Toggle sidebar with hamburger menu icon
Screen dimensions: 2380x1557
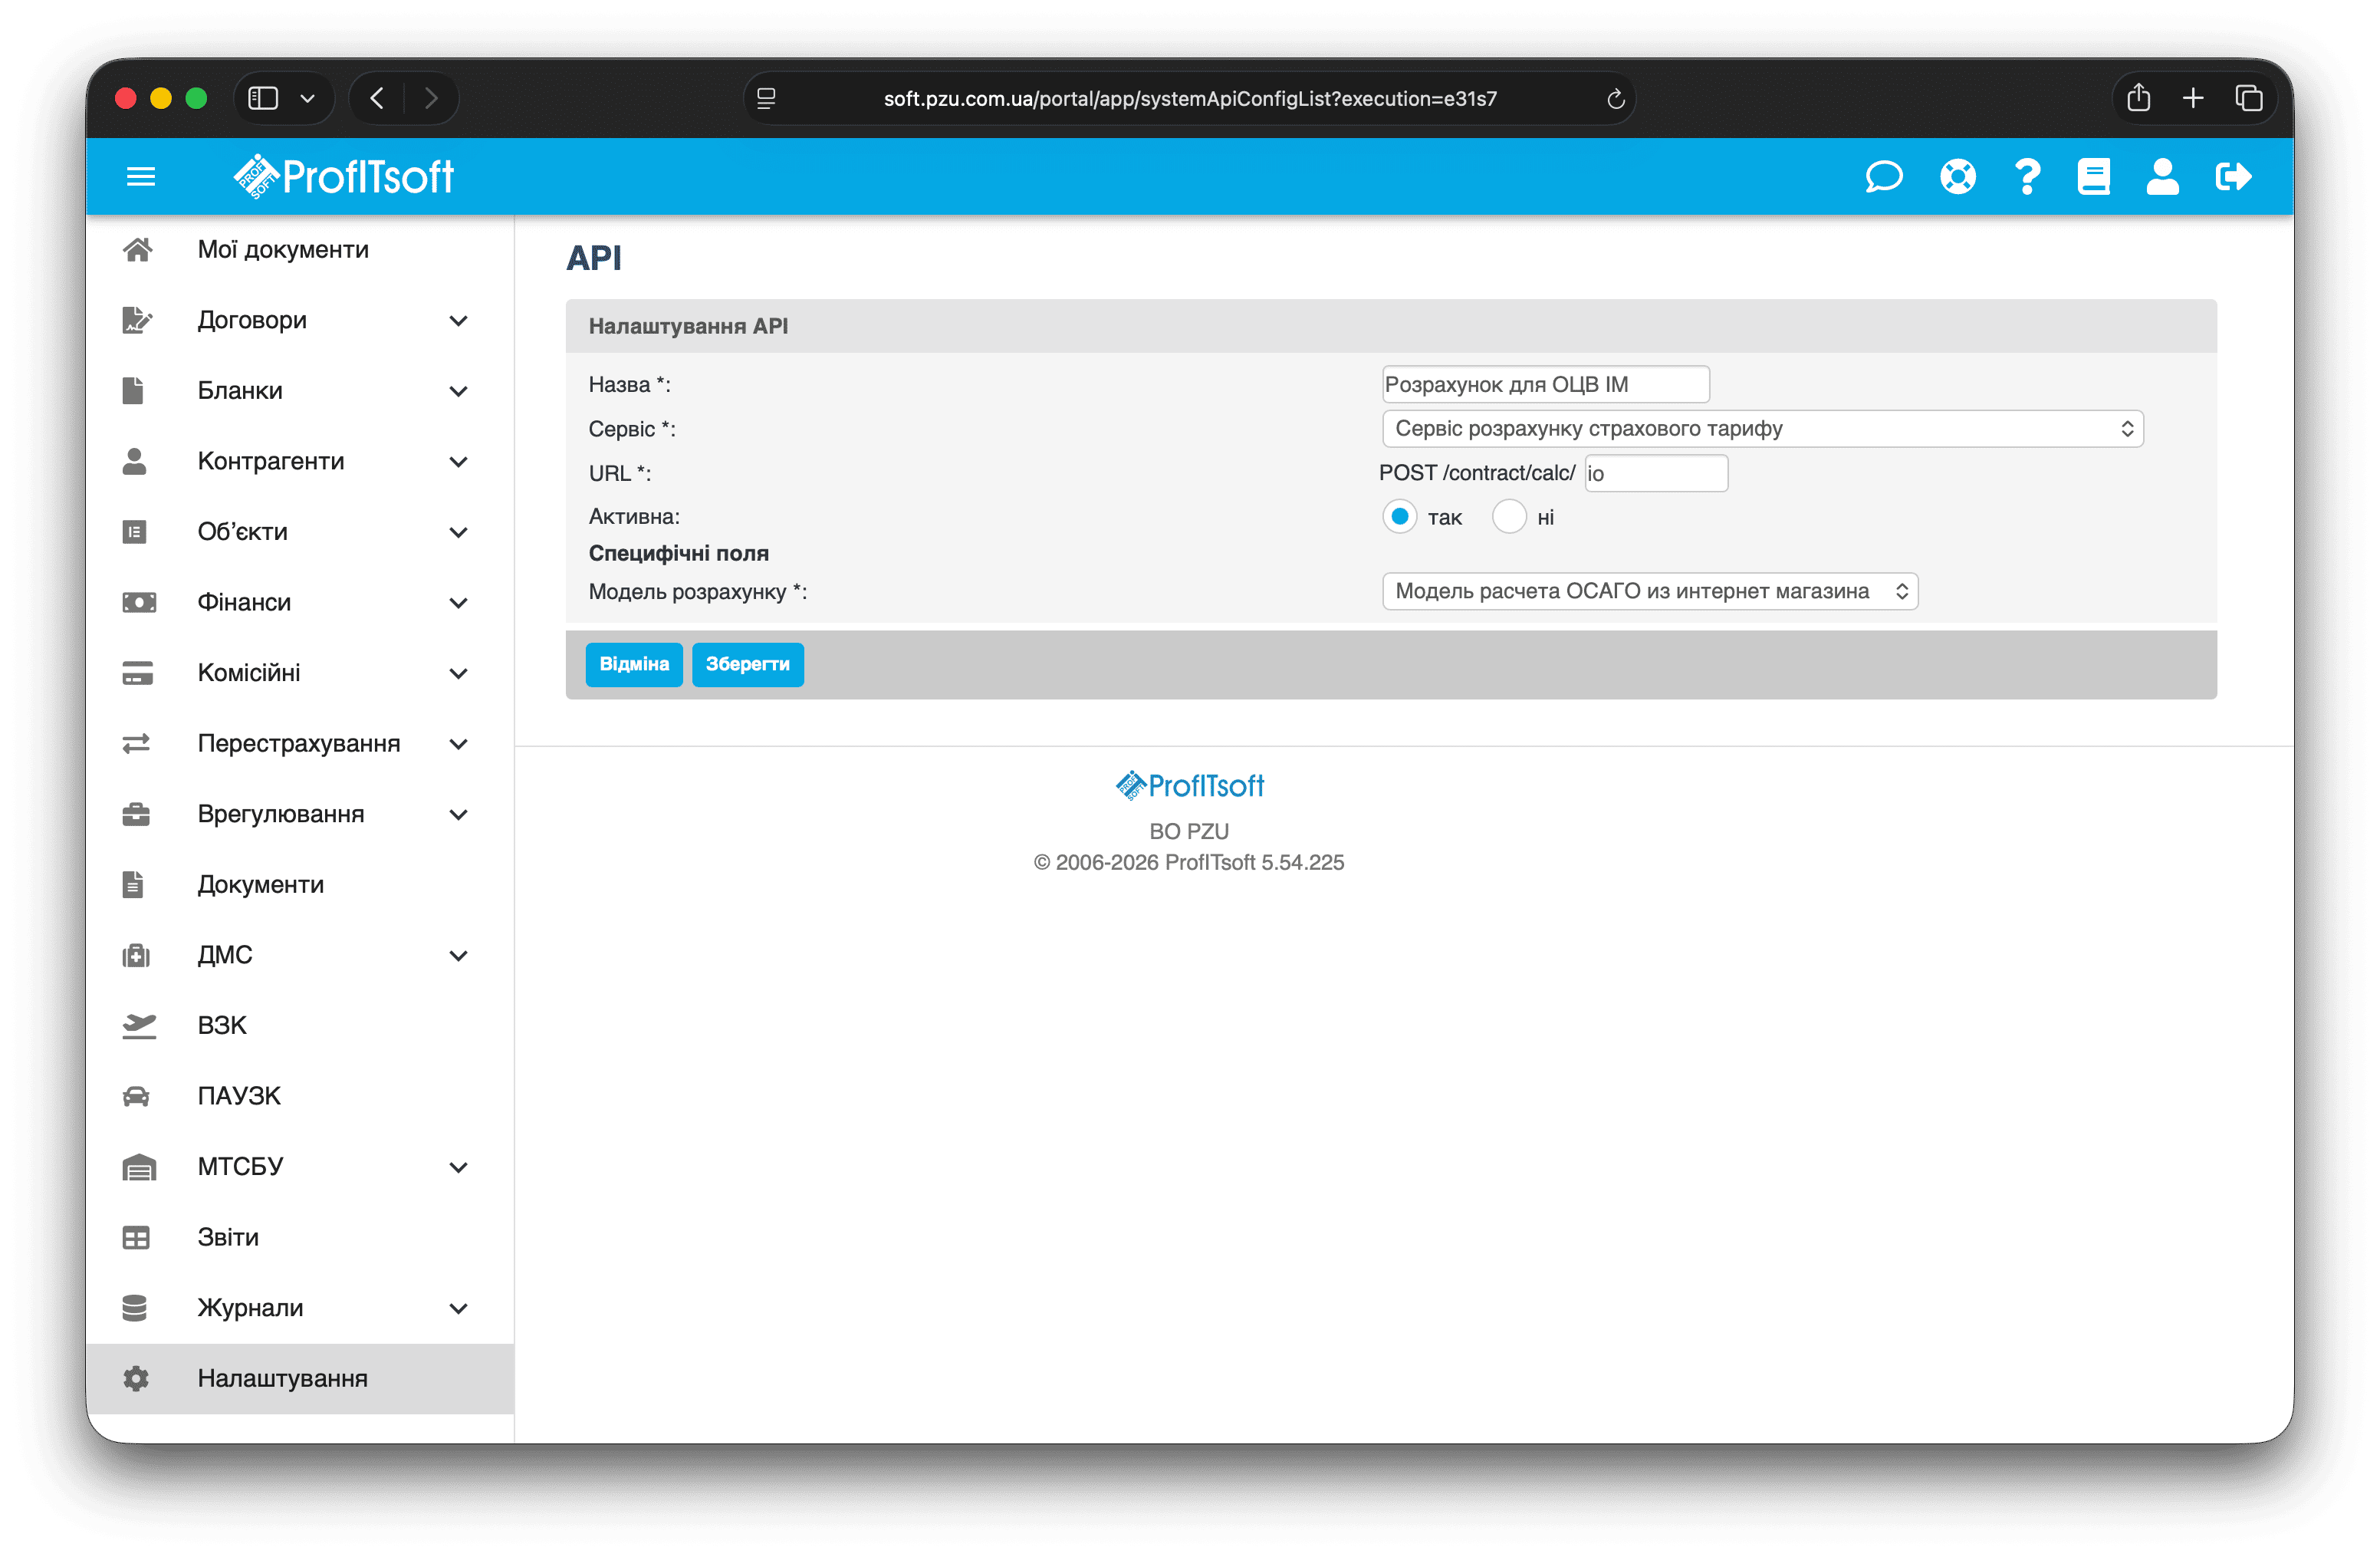click(x=141, y=177)
